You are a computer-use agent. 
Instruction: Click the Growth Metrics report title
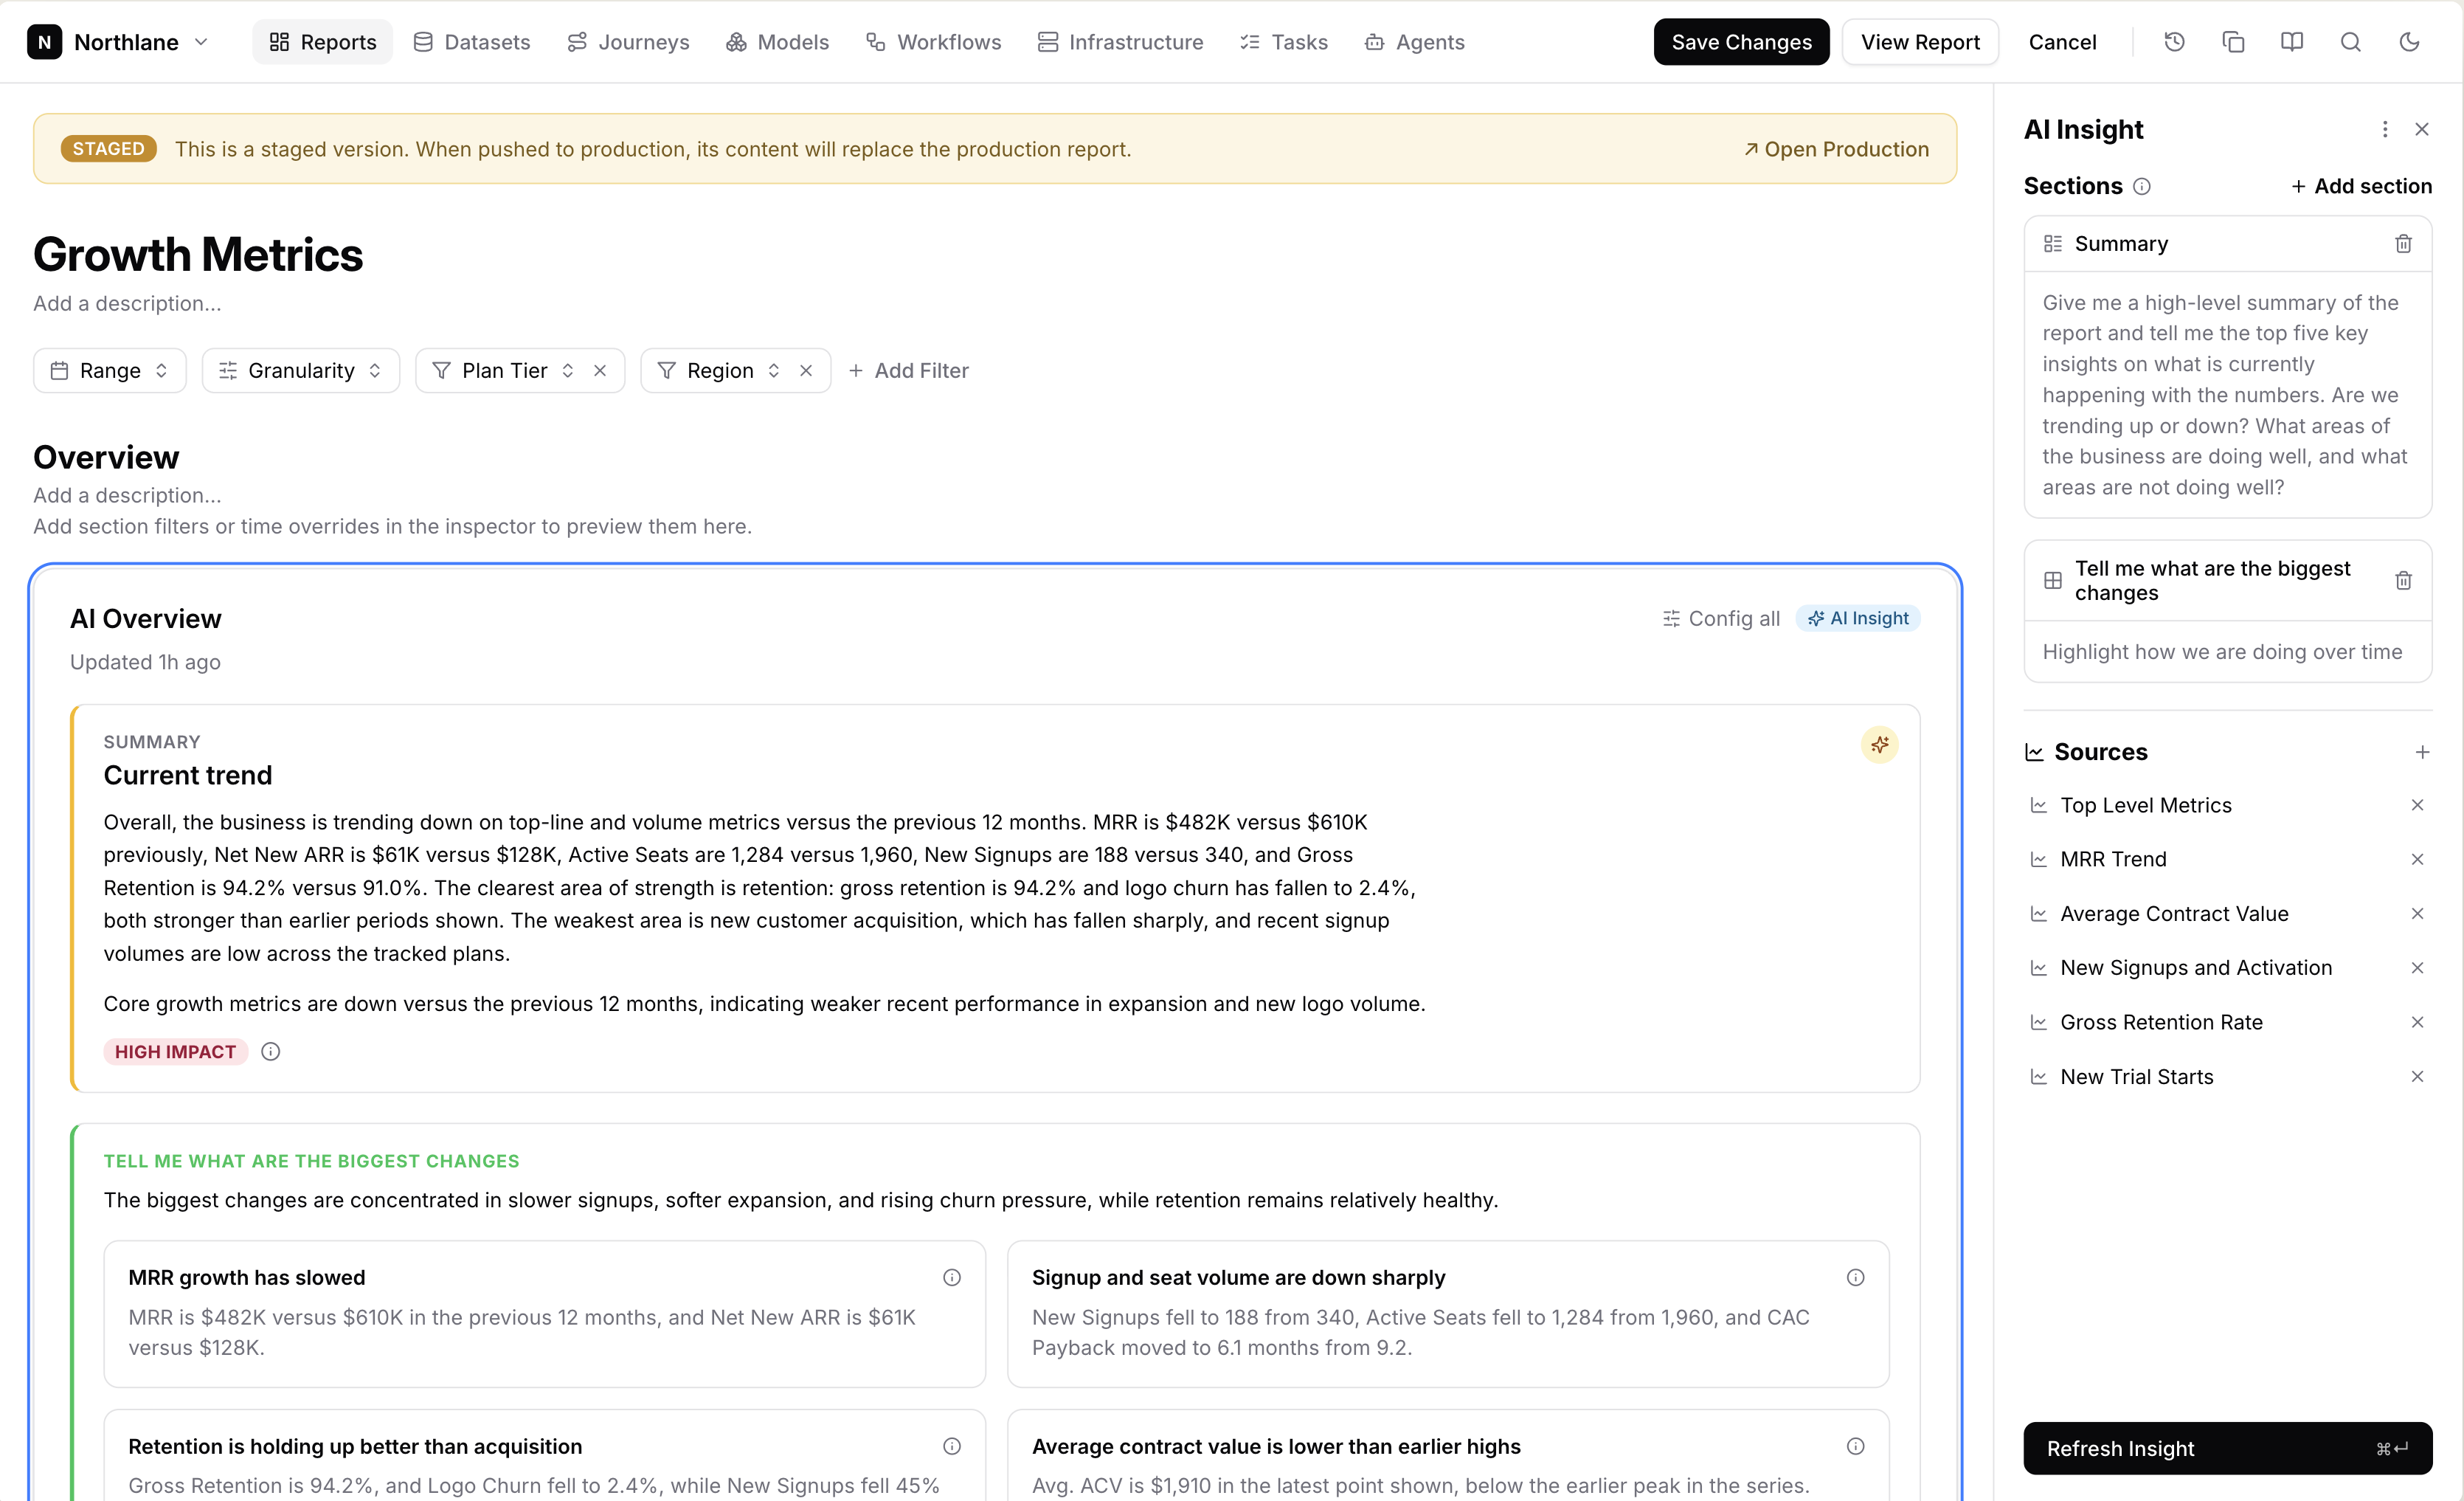[198, 254]
